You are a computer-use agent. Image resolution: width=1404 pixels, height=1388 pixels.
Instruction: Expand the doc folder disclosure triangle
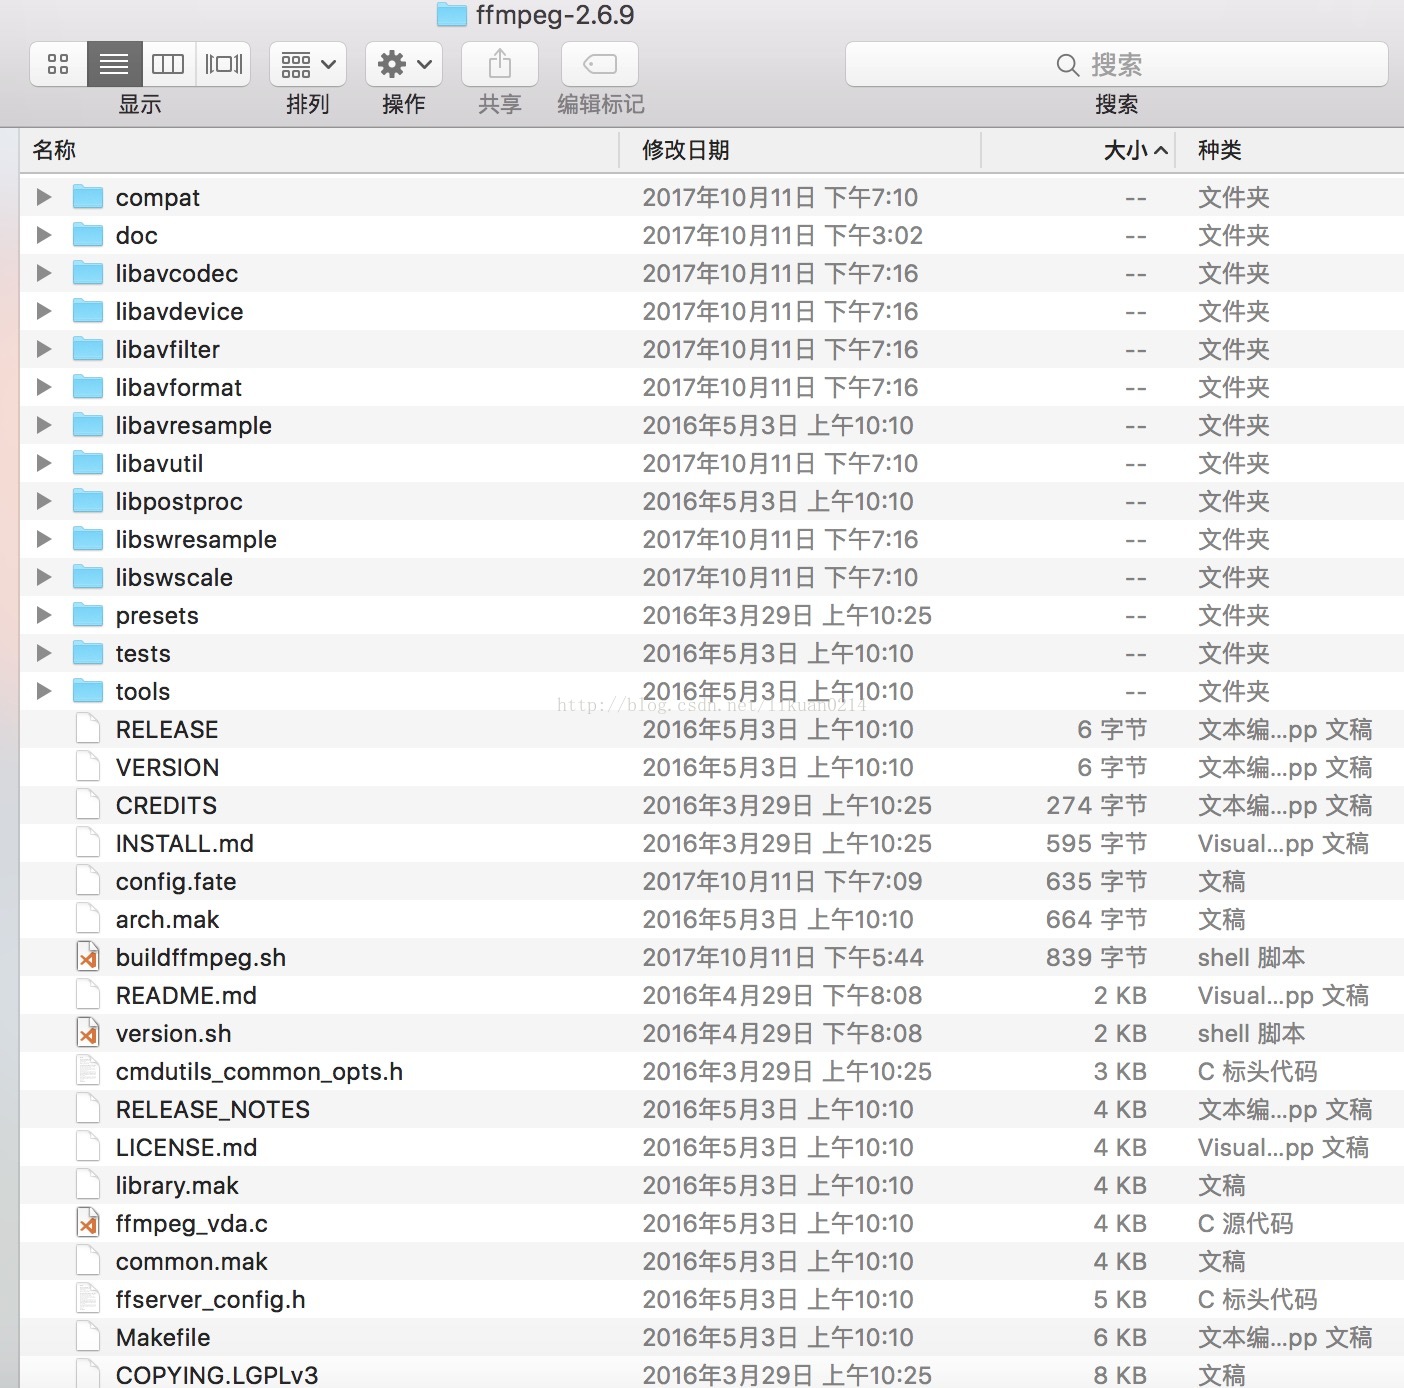pyautogui.click(x=44, y=235)
